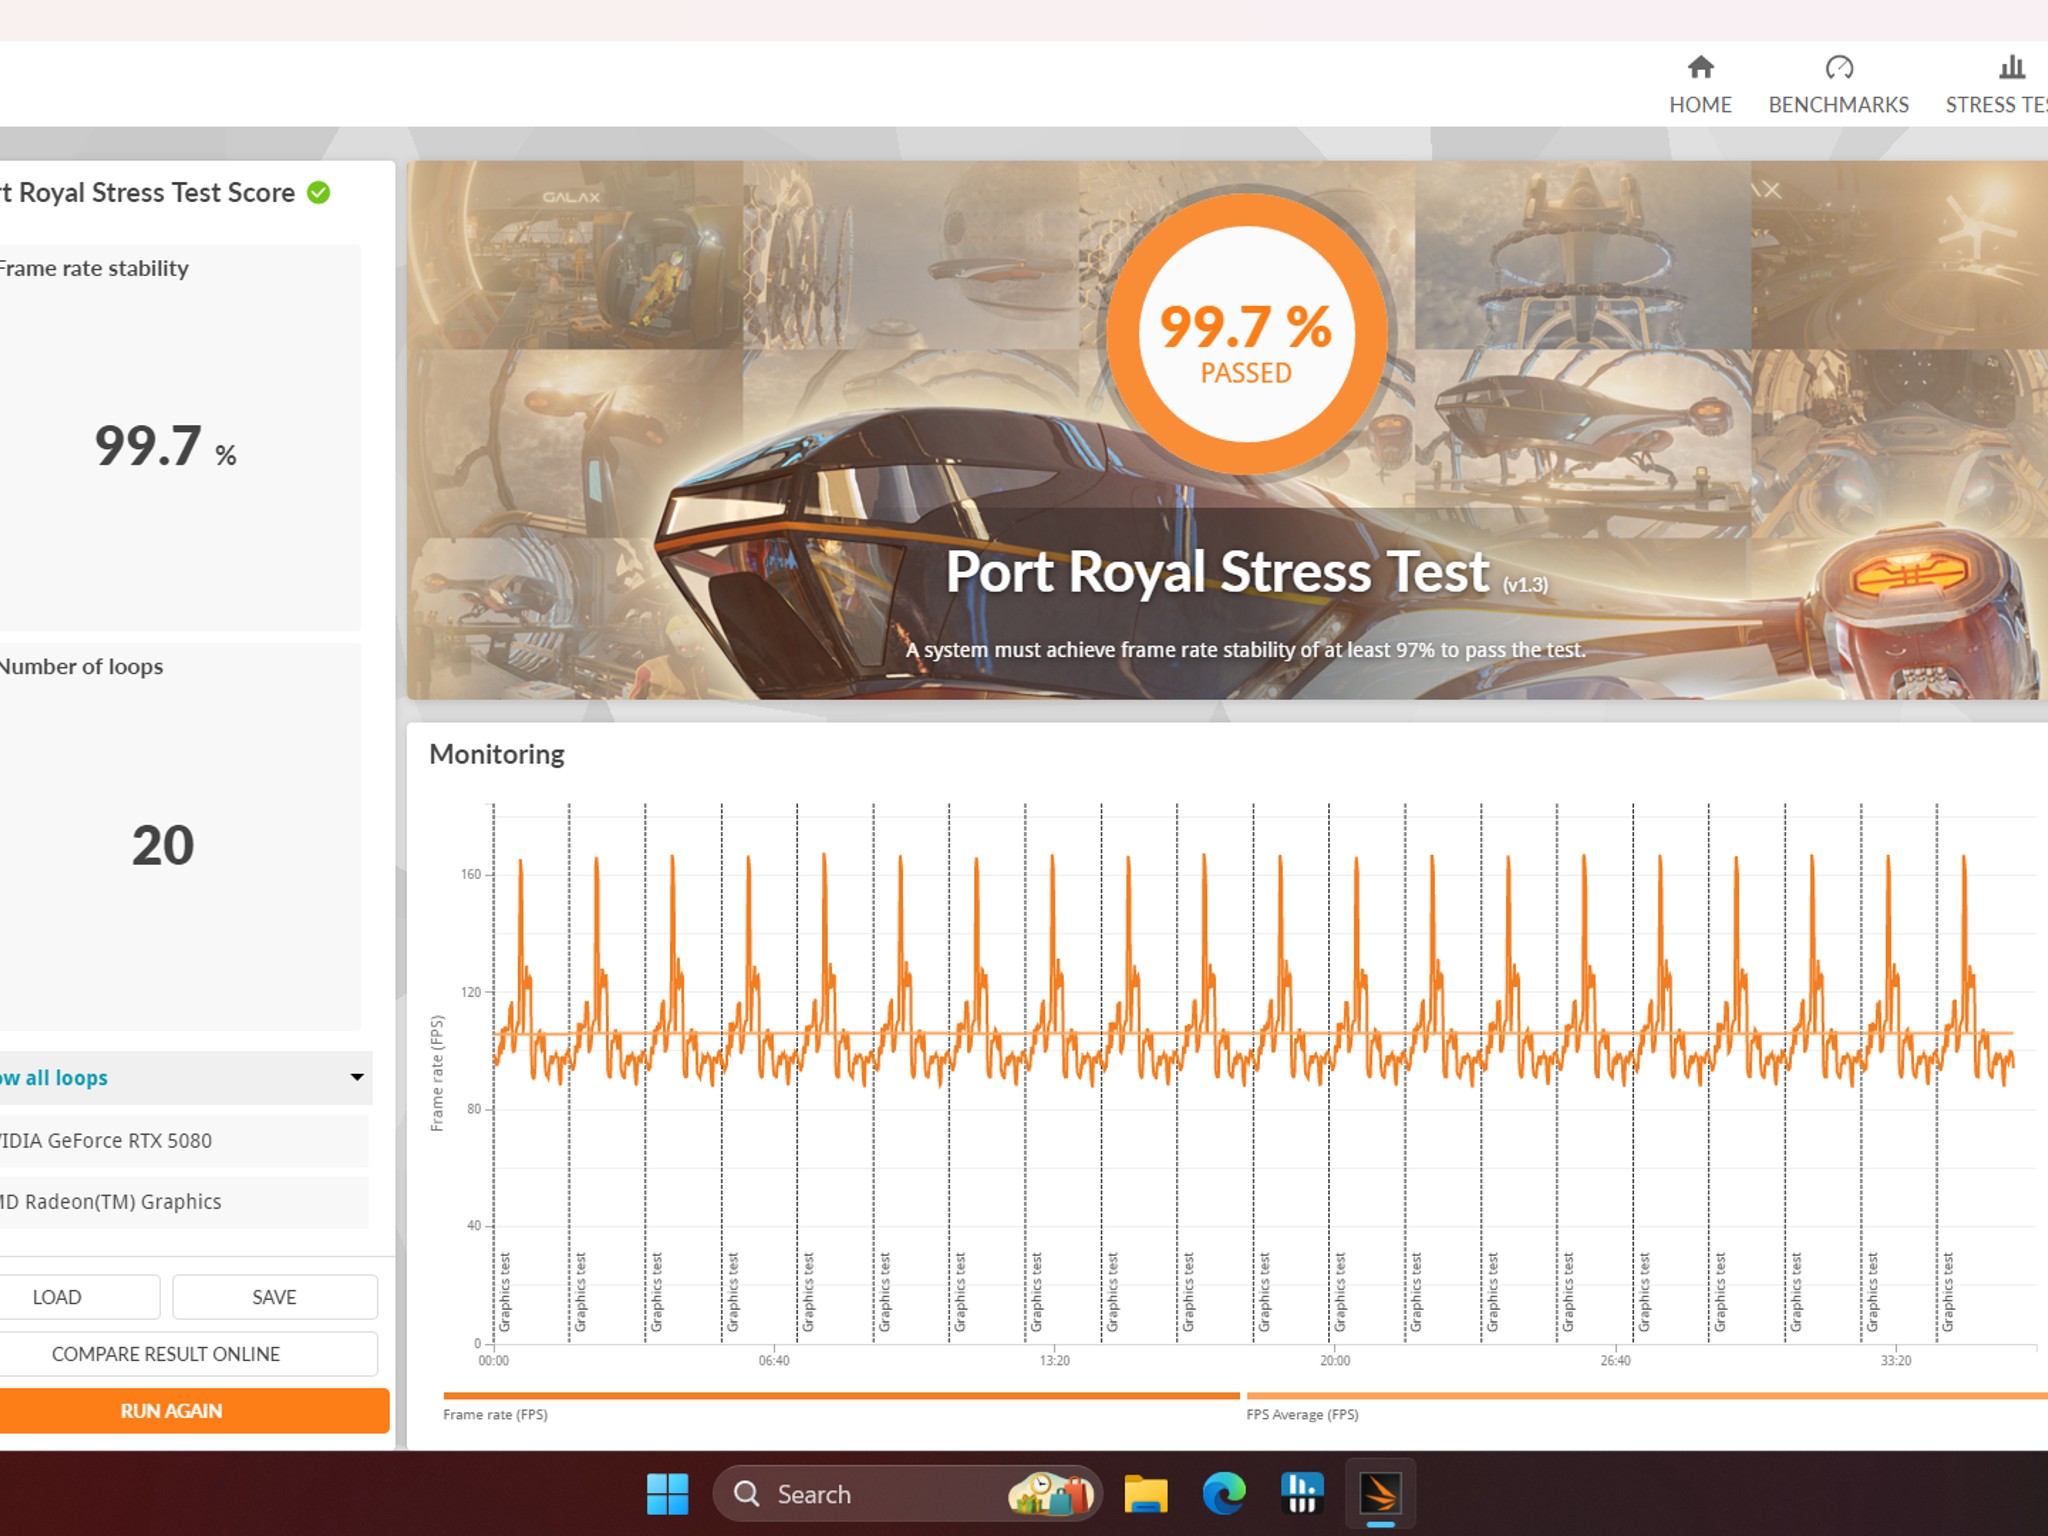Click the RUN AGAIN button

click(170, 1410)
